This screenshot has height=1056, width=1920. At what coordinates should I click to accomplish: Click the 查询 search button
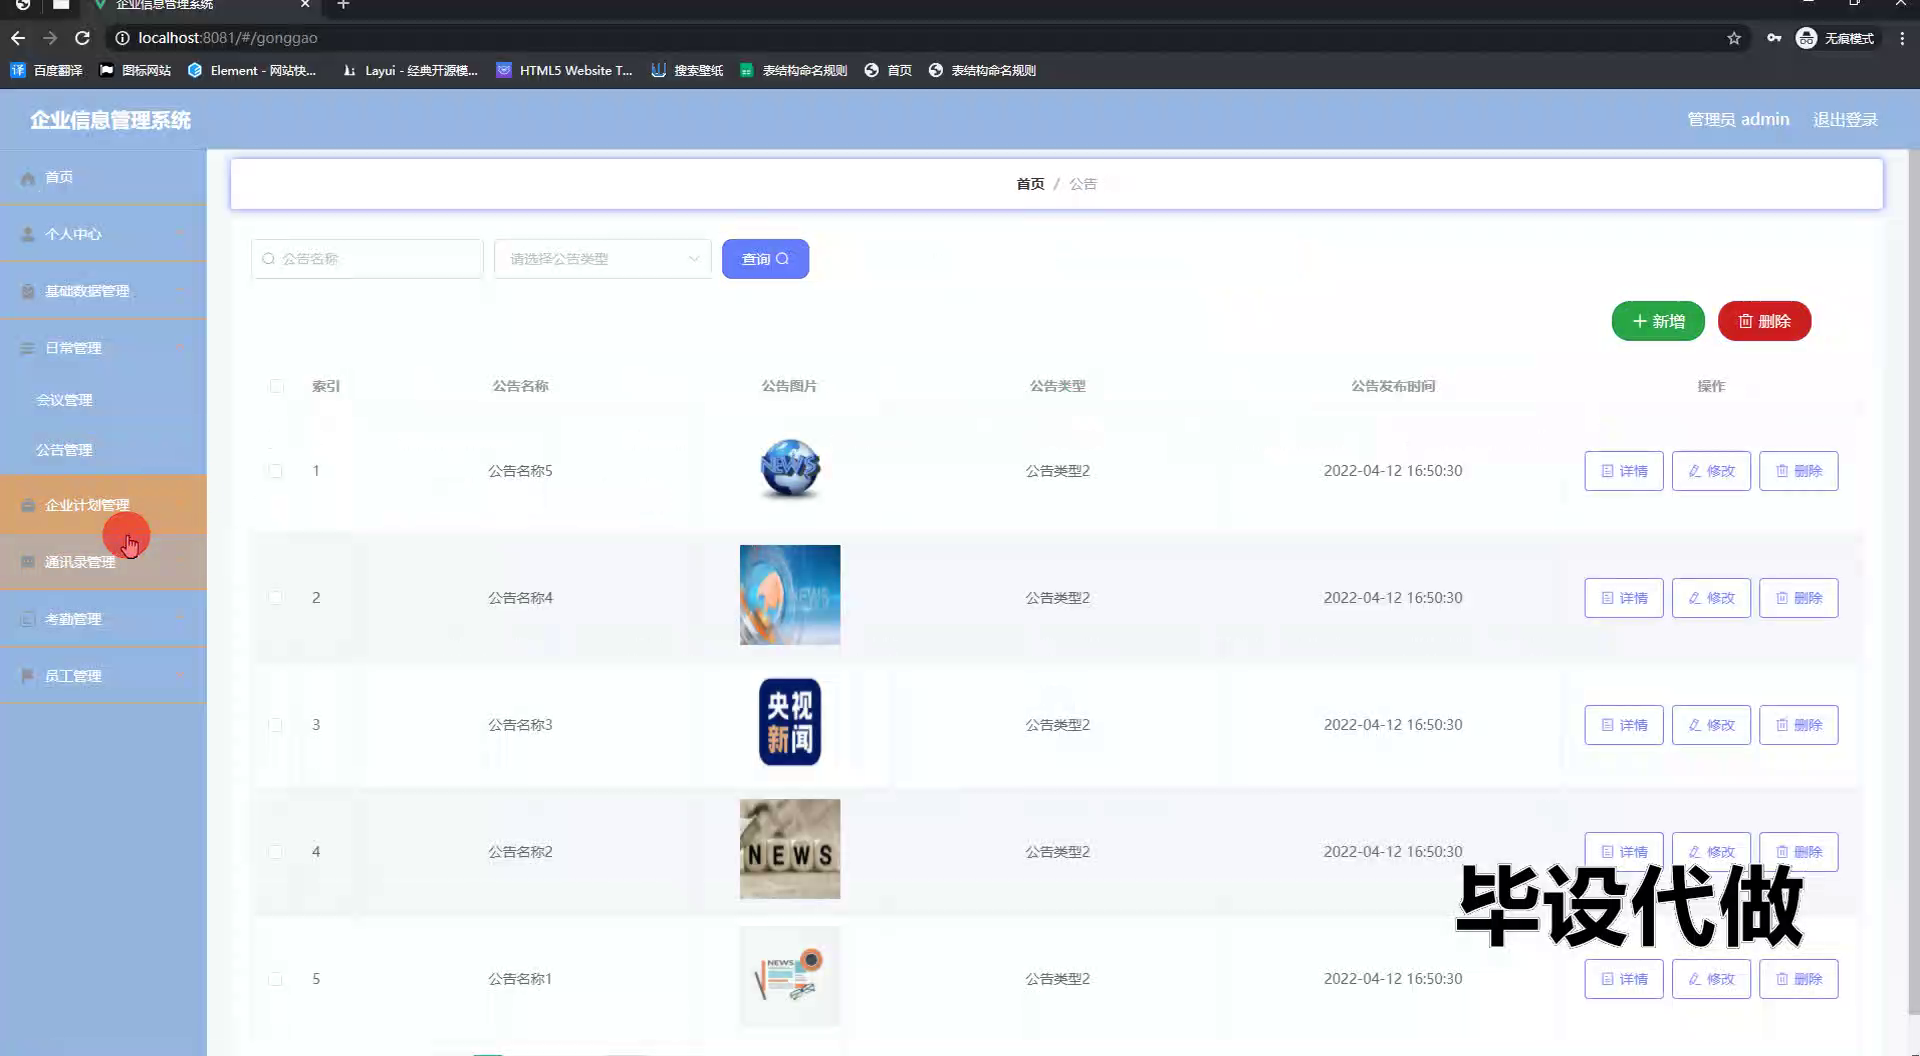point(765,259)
